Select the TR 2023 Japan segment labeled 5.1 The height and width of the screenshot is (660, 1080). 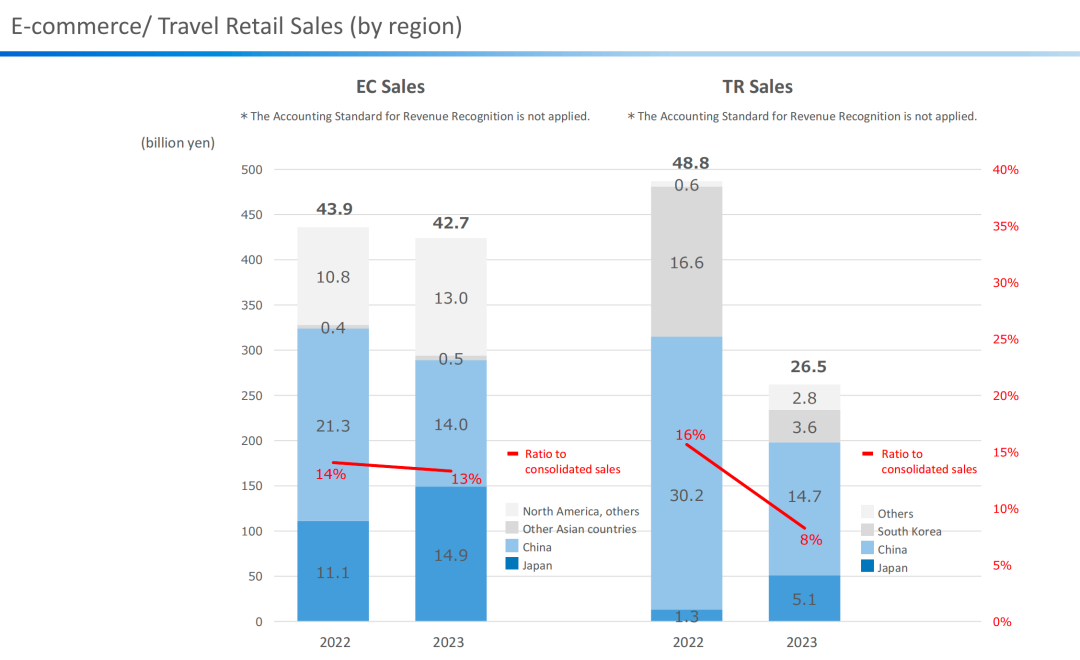(x=805, y=600)
